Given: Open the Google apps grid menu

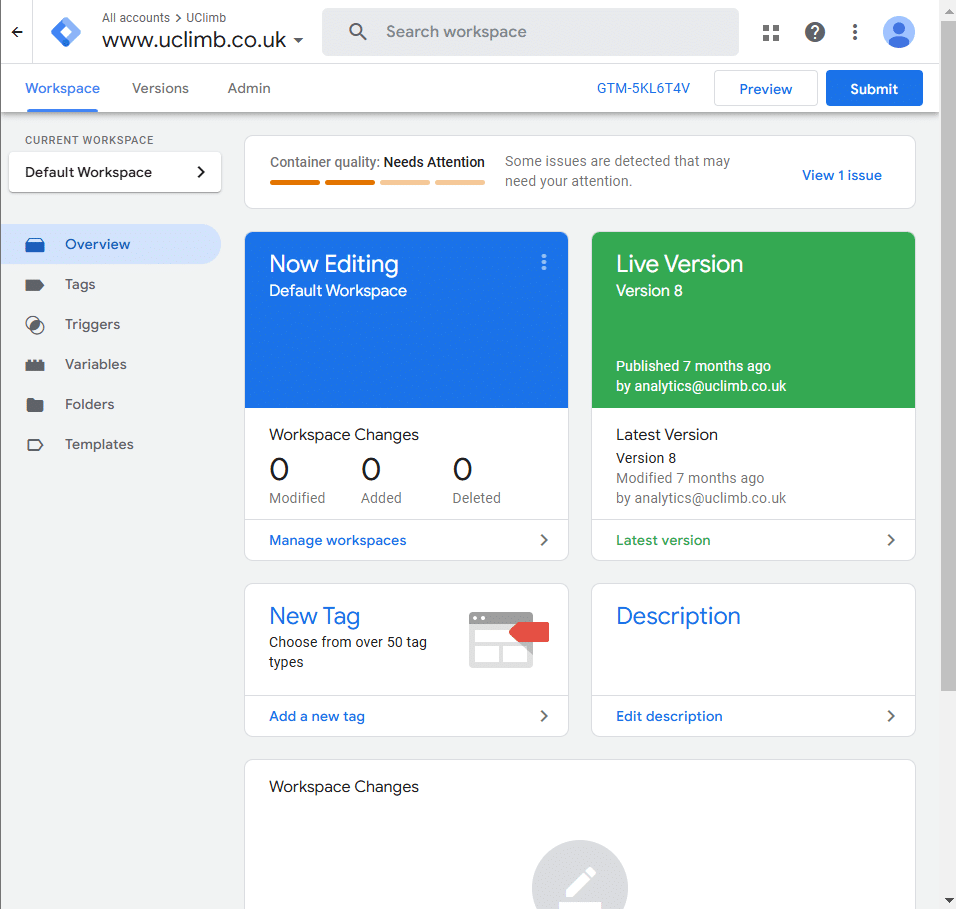Looking at the screenshot, I should [x=770, y=32].
